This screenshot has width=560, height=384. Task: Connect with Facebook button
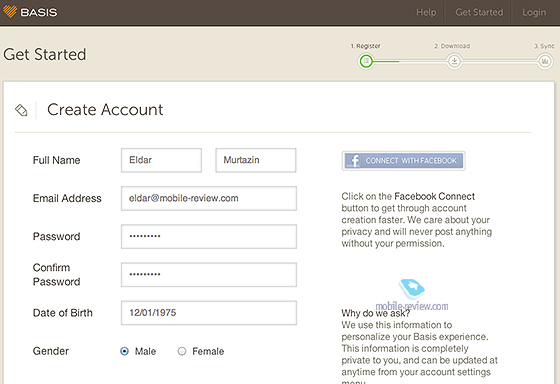click(404, 161)
